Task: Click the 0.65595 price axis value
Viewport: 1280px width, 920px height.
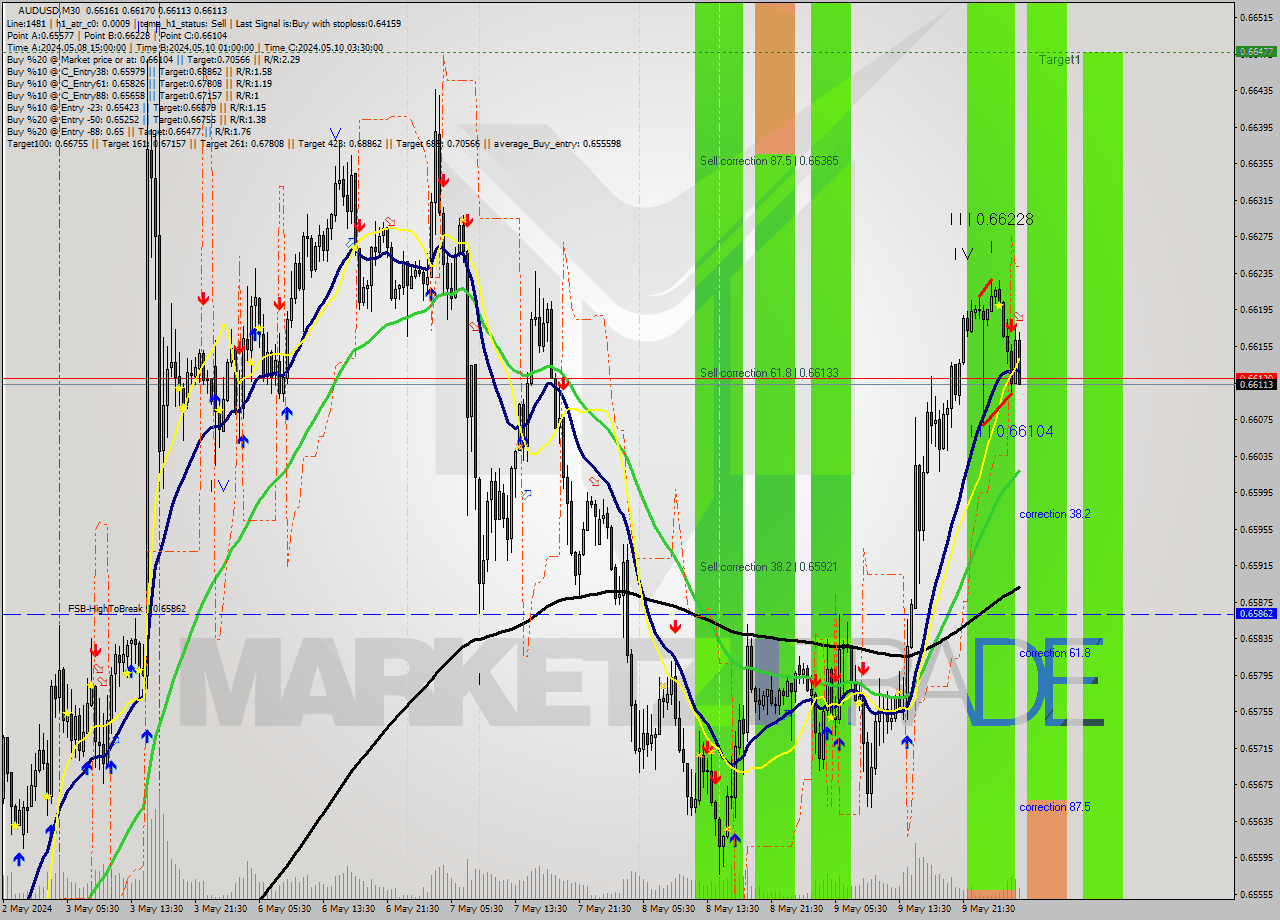Action: click(x=1256, y=857)
